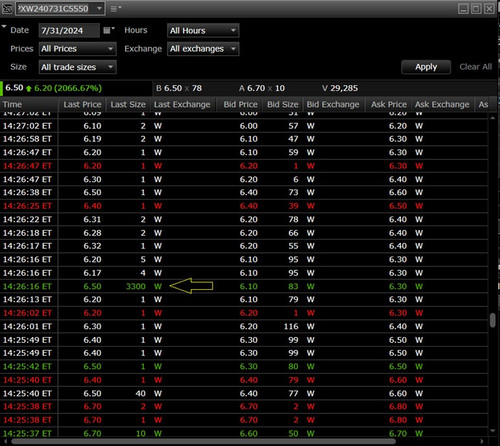This screenshot has height=446, width=500.
Task: Minimize the Time & Sales window
Action: 463,9
